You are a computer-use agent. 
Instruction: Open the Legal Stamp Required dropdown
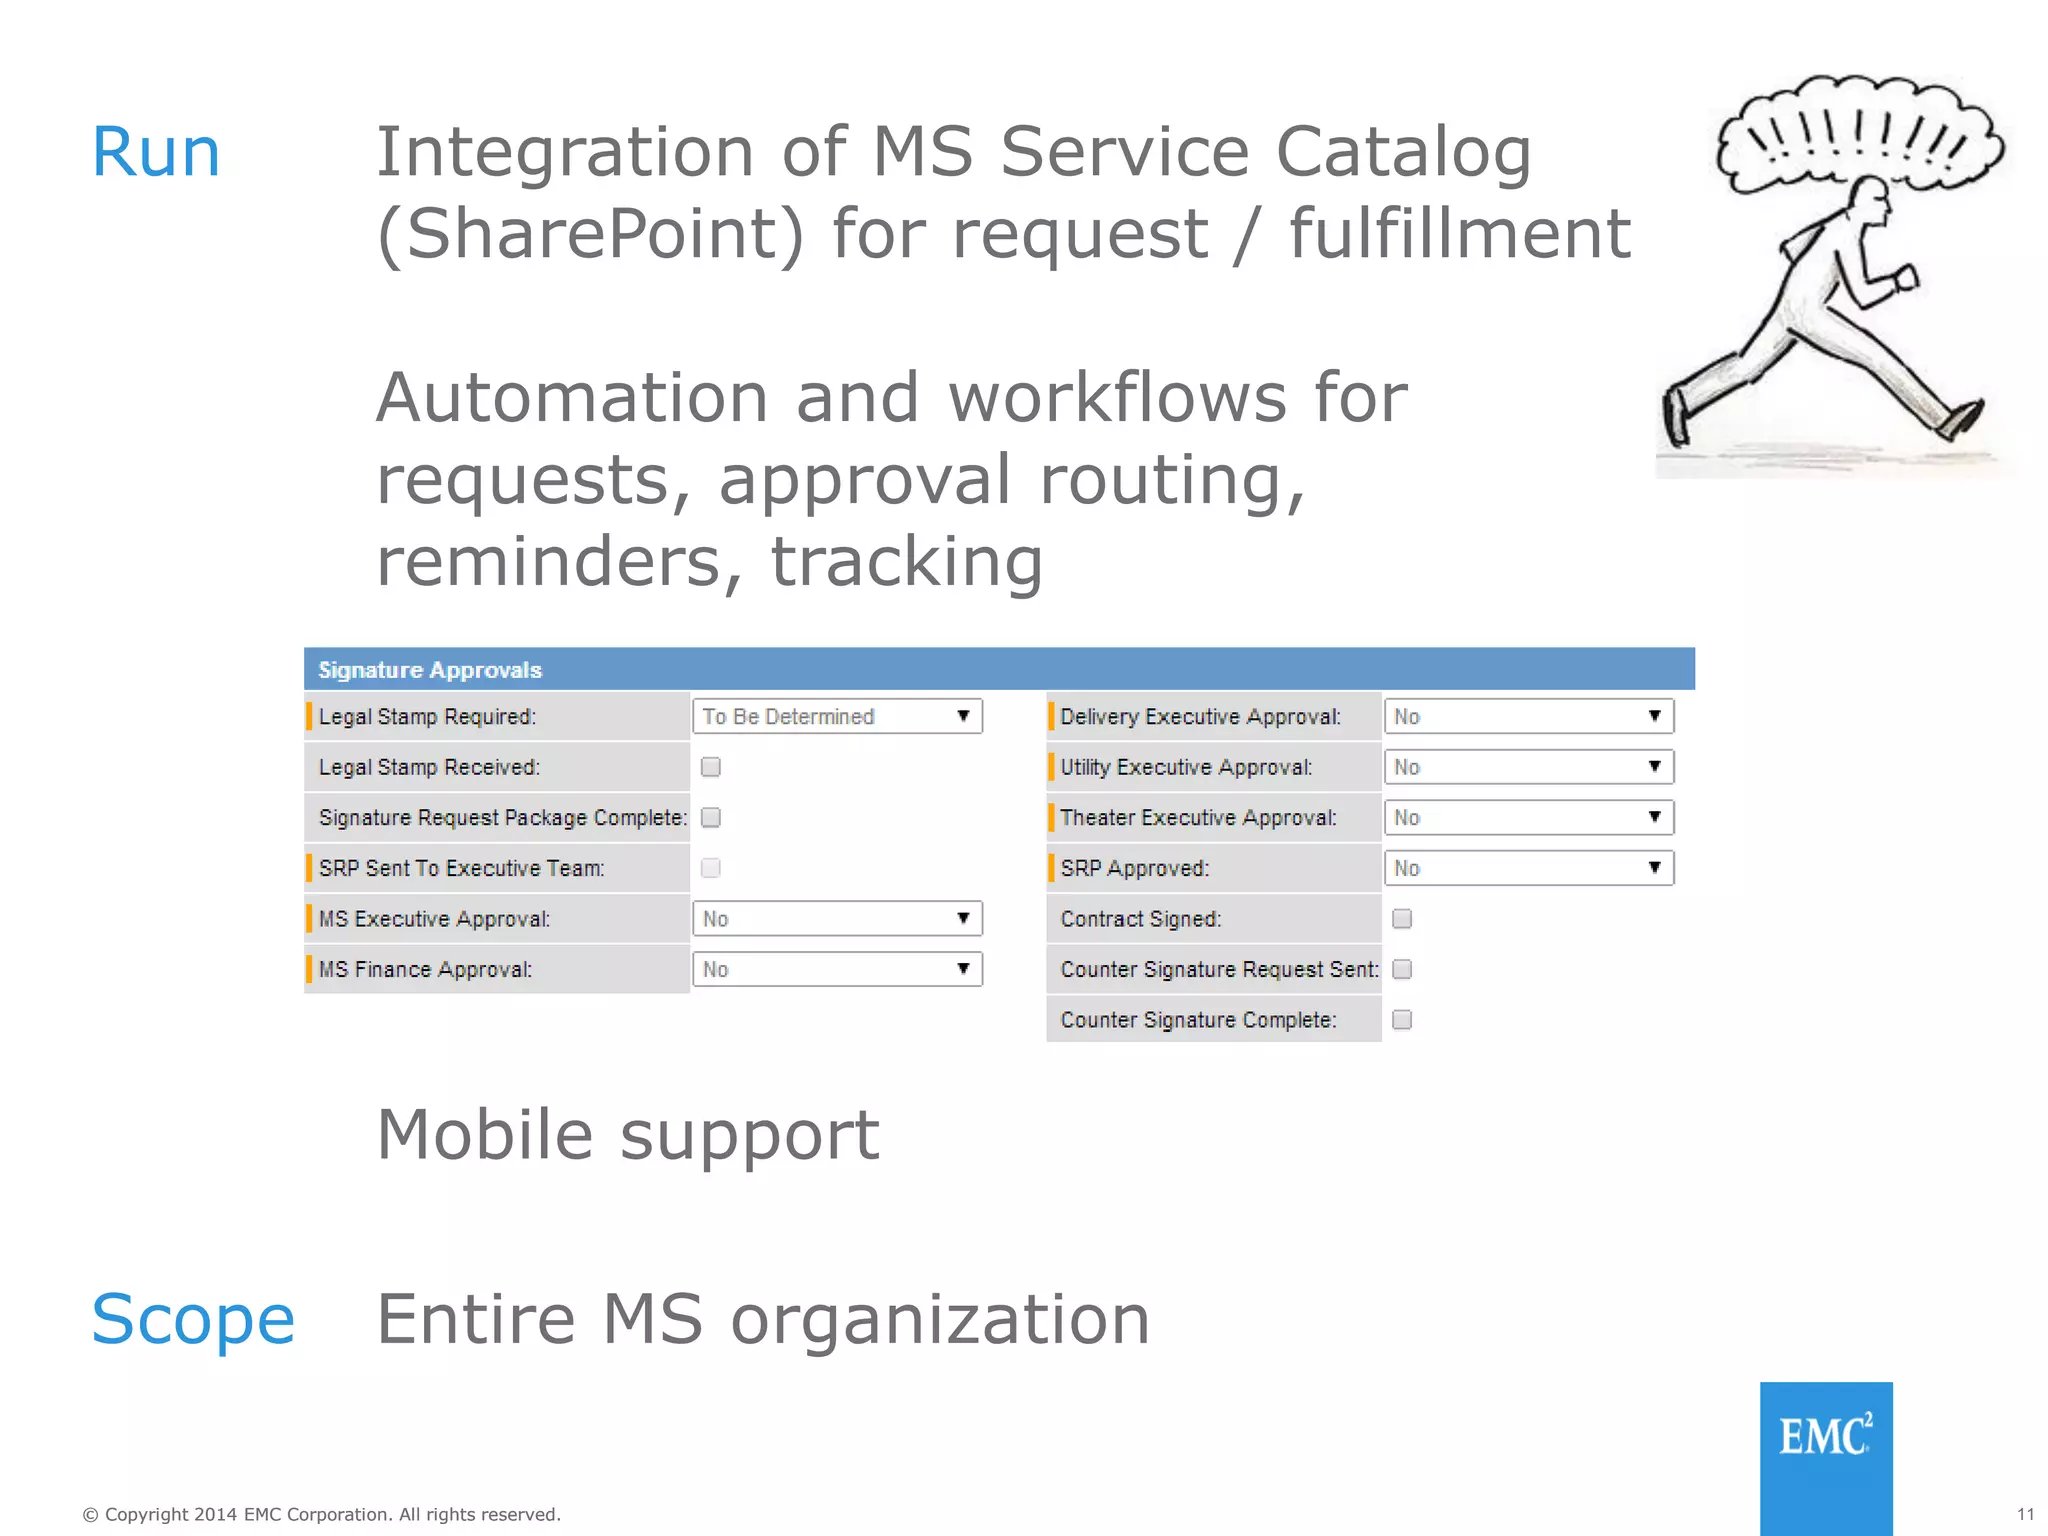coord(837,716)
